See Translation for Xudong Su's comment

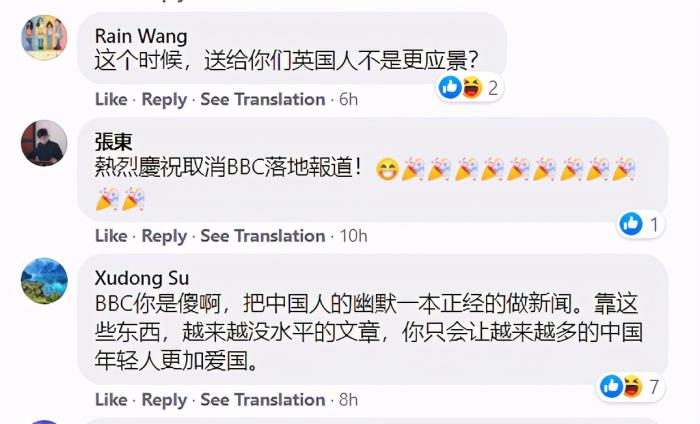262,399
